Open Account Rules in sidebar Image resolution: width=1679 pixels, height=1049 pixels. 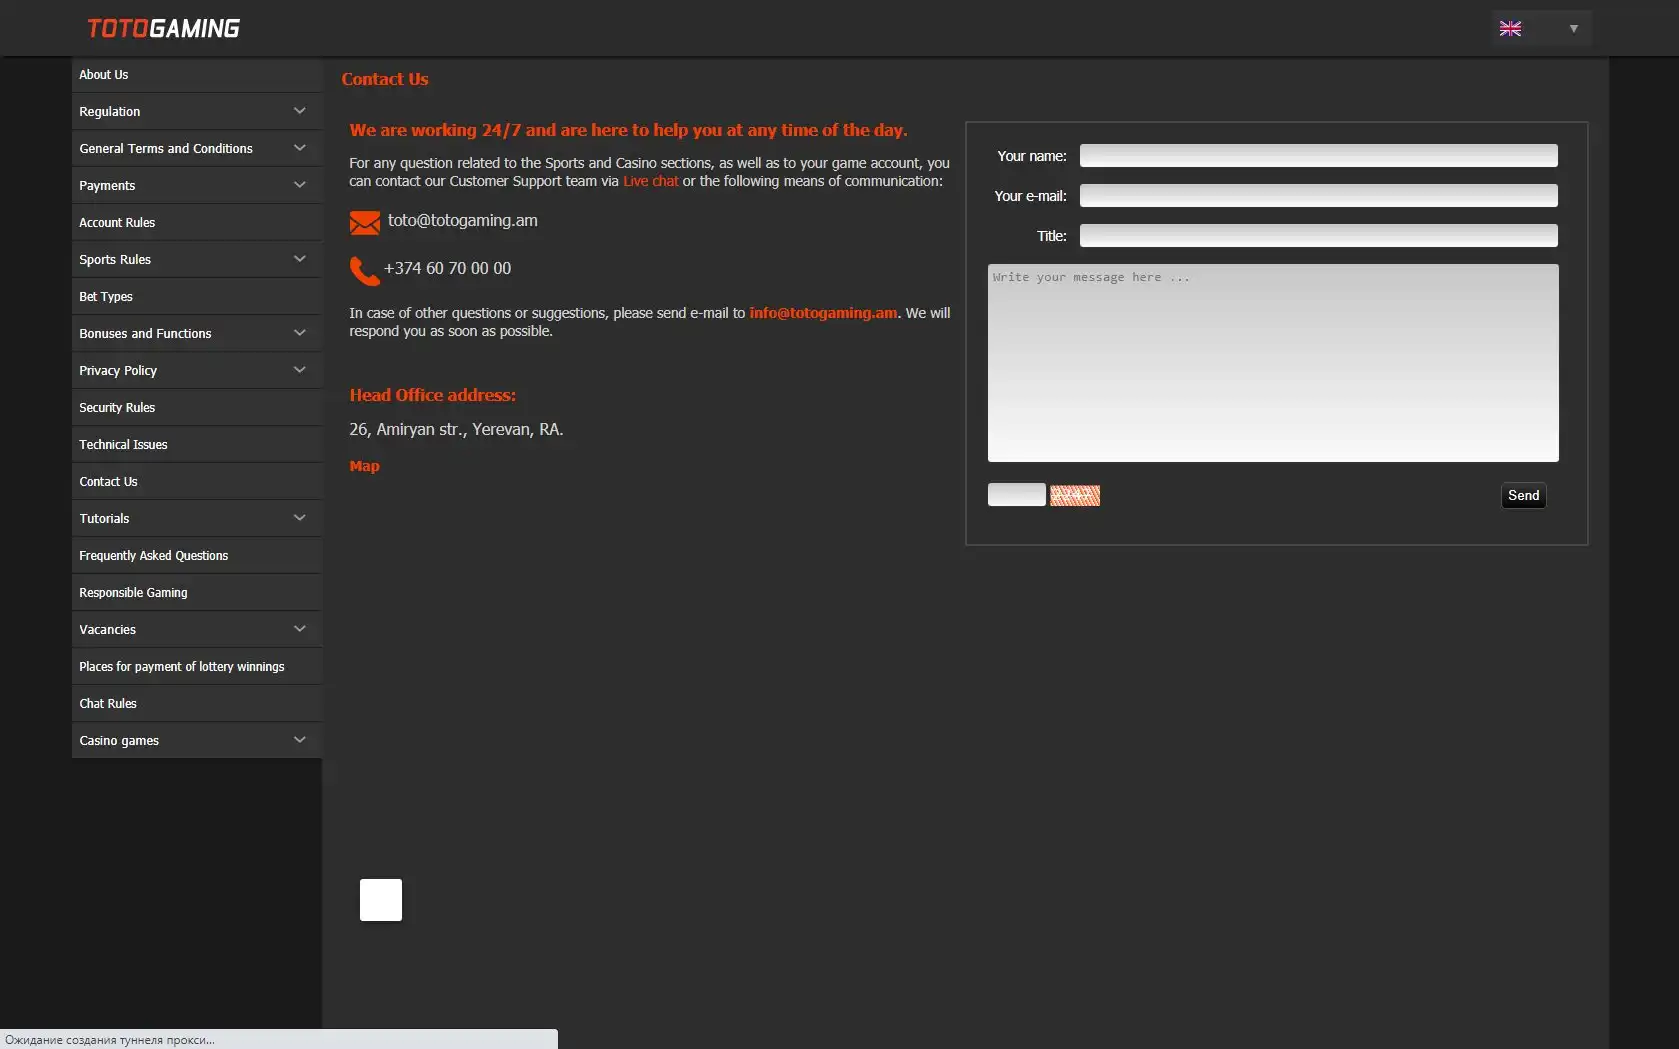[197, 222]
